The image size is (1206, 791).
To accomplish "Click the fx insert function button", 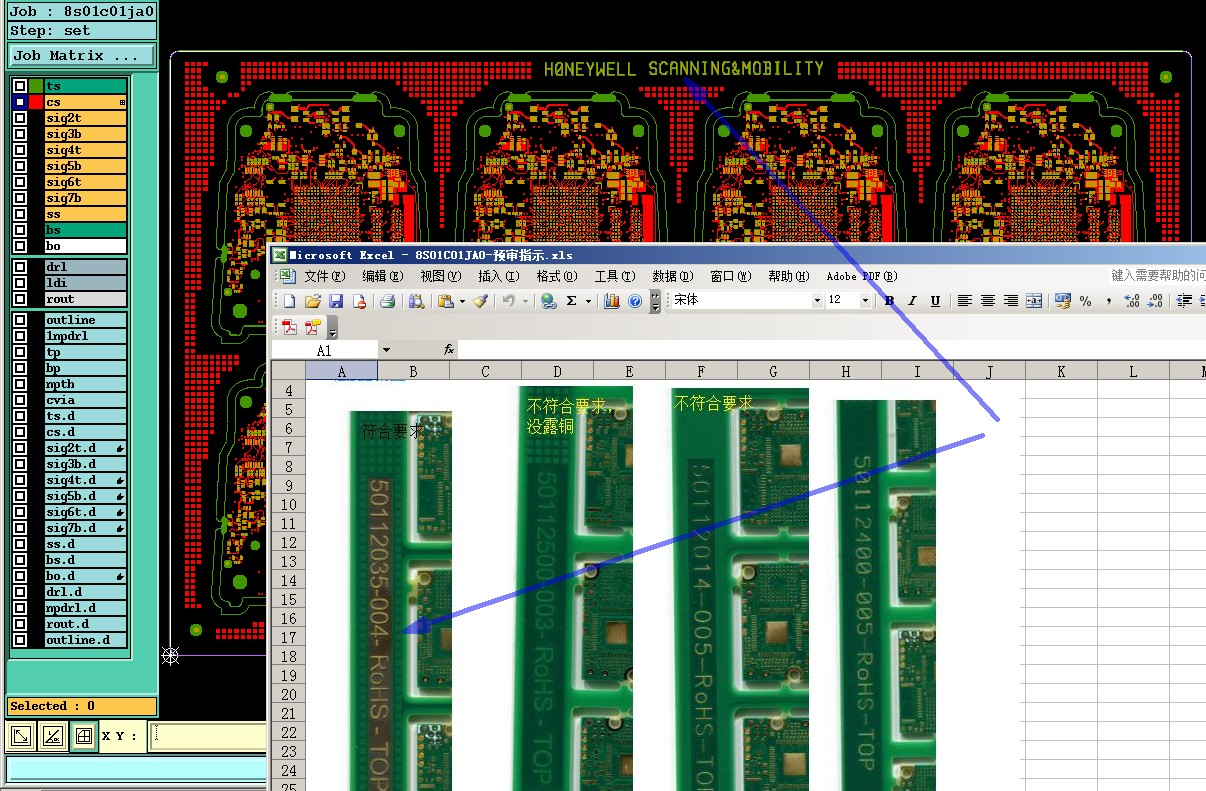I will [449, 350].
